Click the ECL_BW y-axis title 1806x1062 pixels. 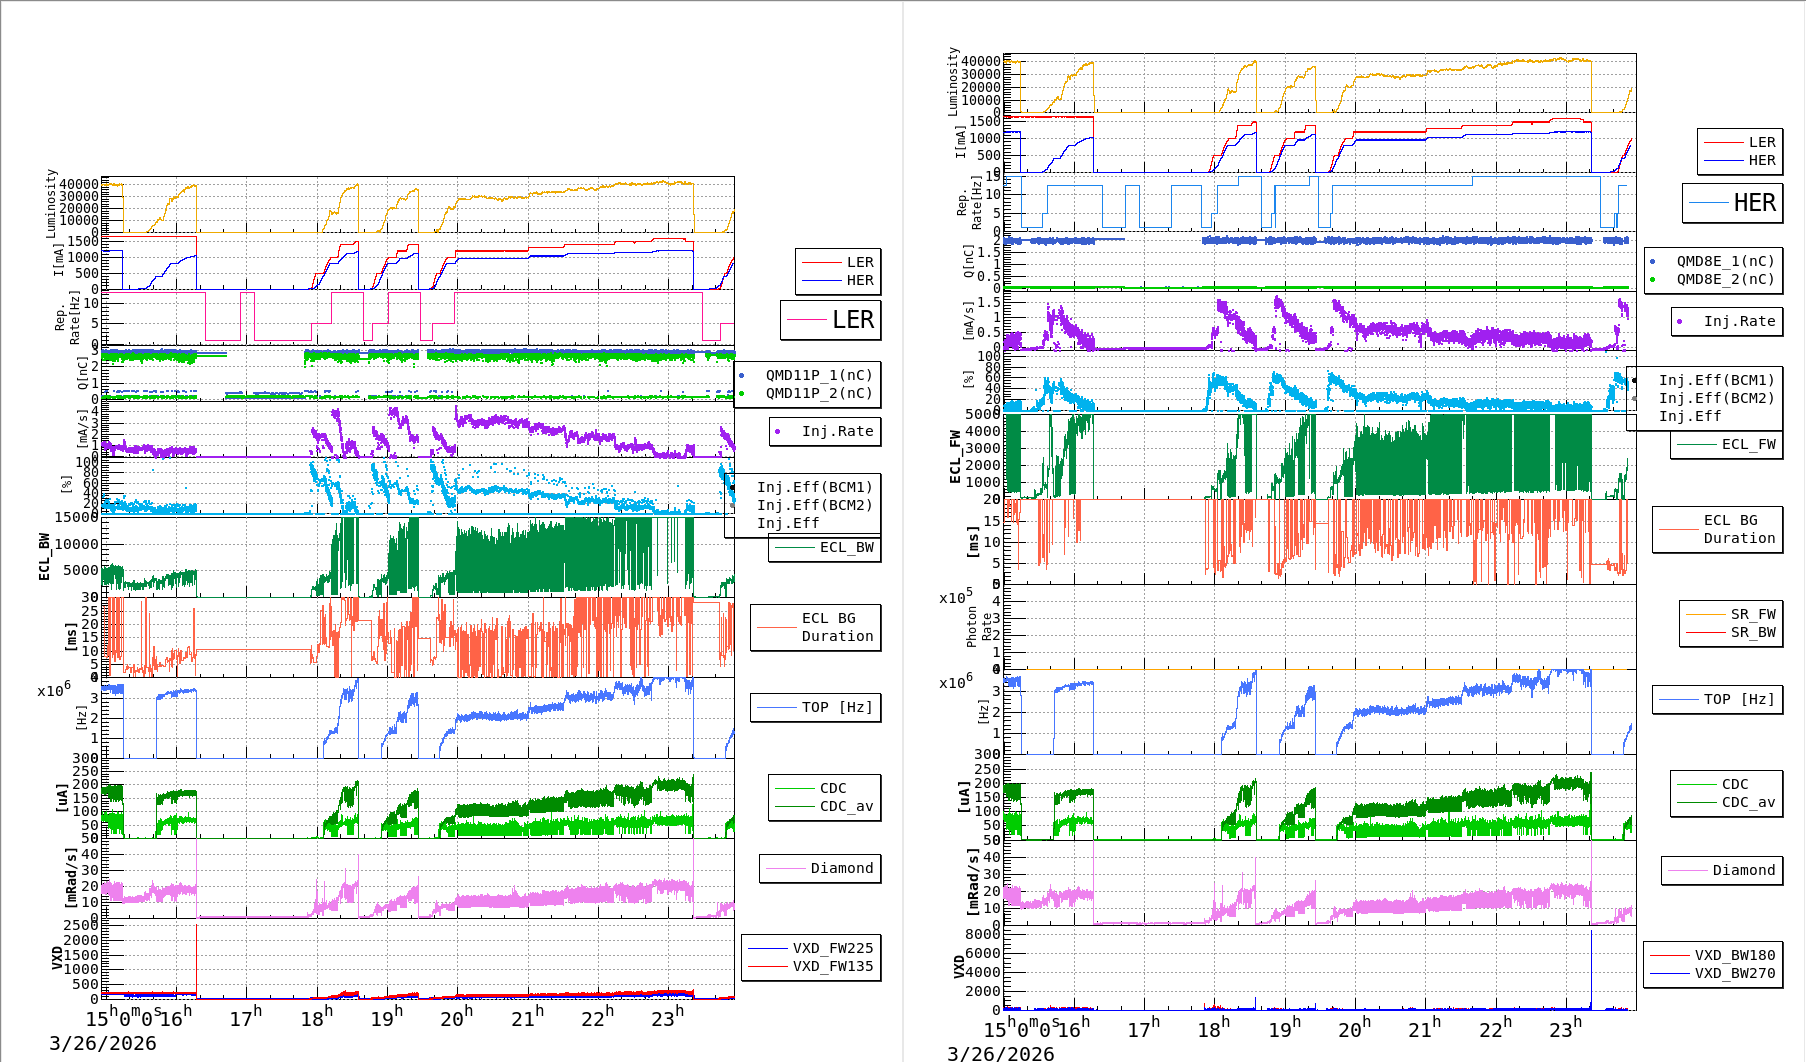44,556
